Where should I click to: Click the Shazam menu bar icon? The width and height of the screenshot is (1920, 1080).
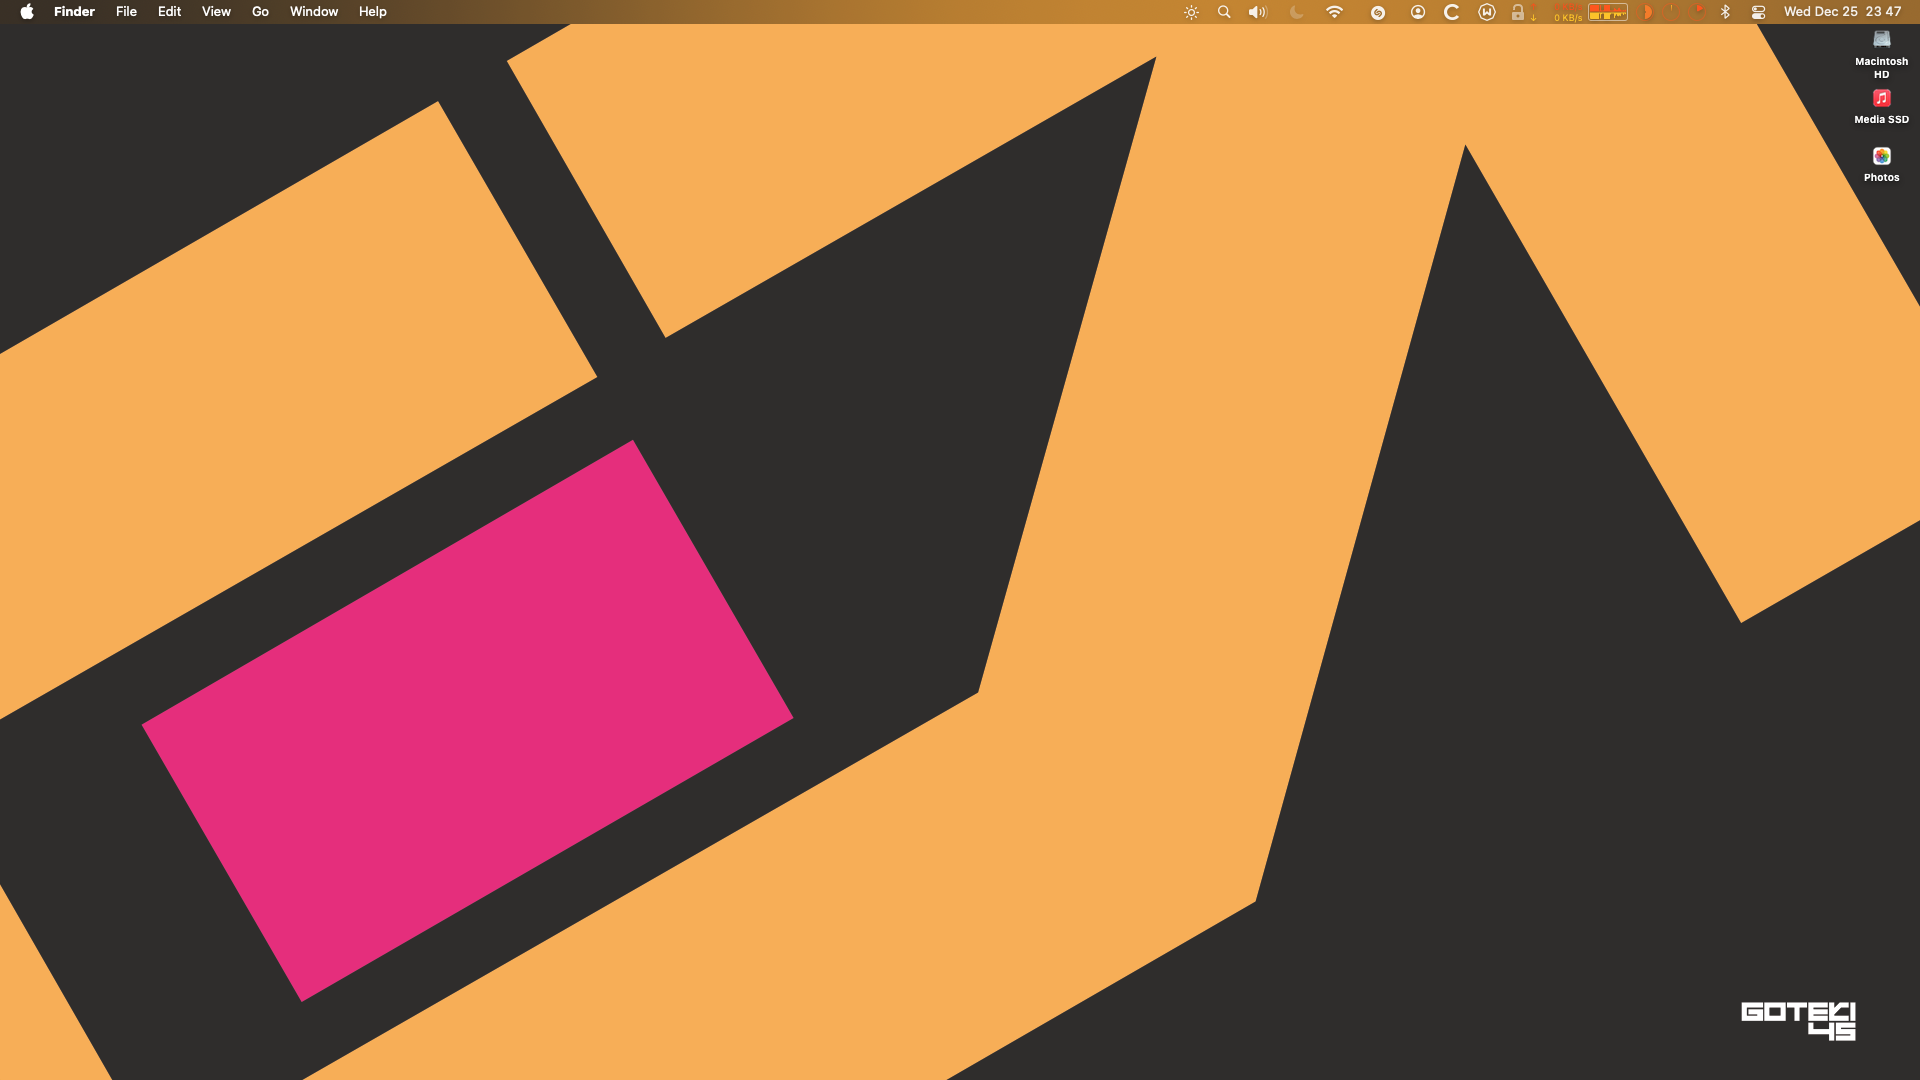pos(1378,12)
